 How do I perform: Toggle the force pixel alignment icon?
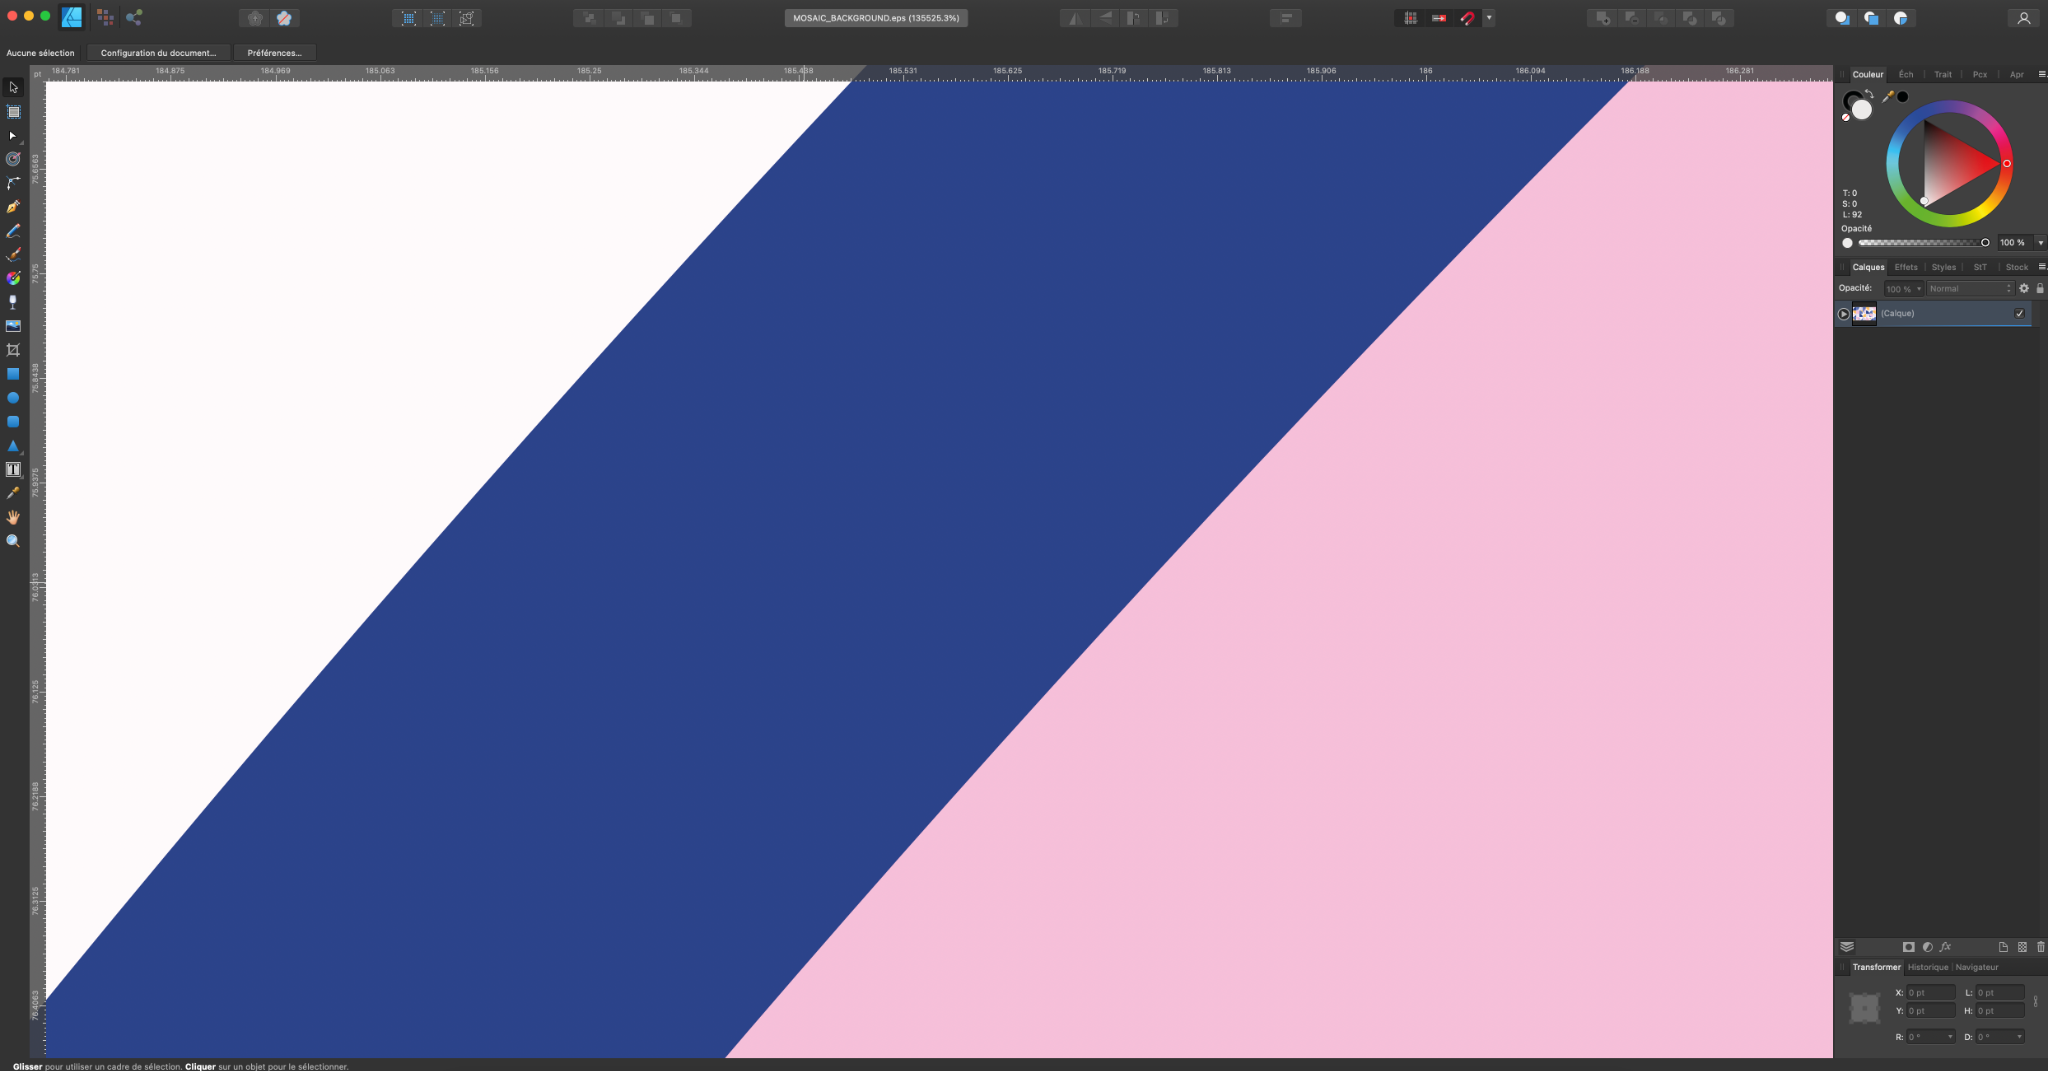(x=1439, y=18)
